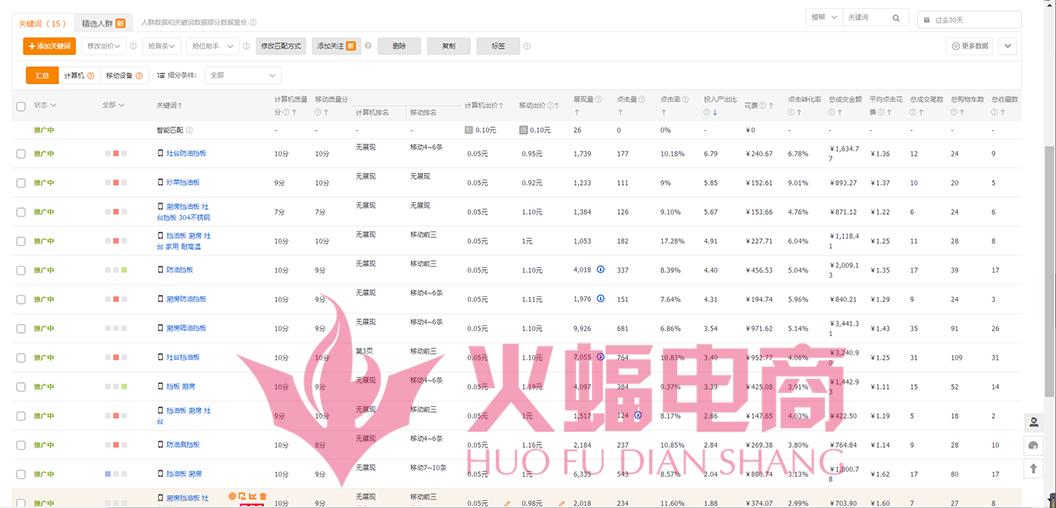This screenshot has width=1056, height=508.
Task: Open the 细分条件 全部 dropdown
Action: tap(243, 75)
